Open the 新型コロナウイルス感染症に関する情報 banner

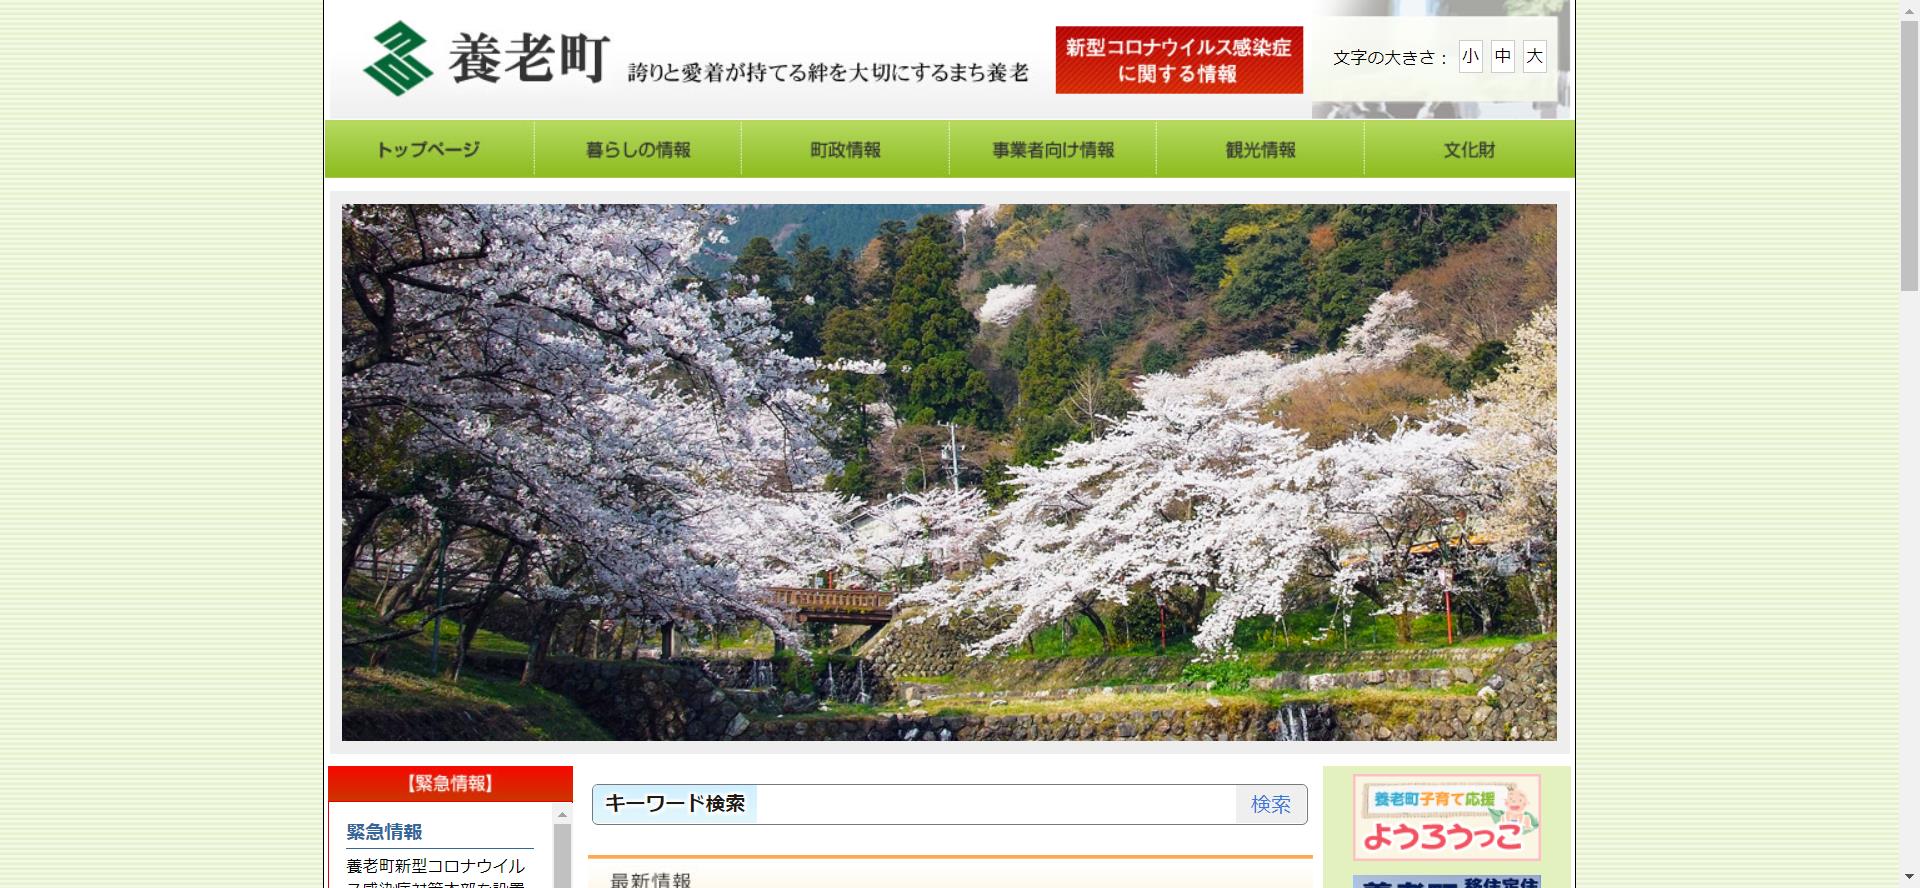click(1179, 60)
